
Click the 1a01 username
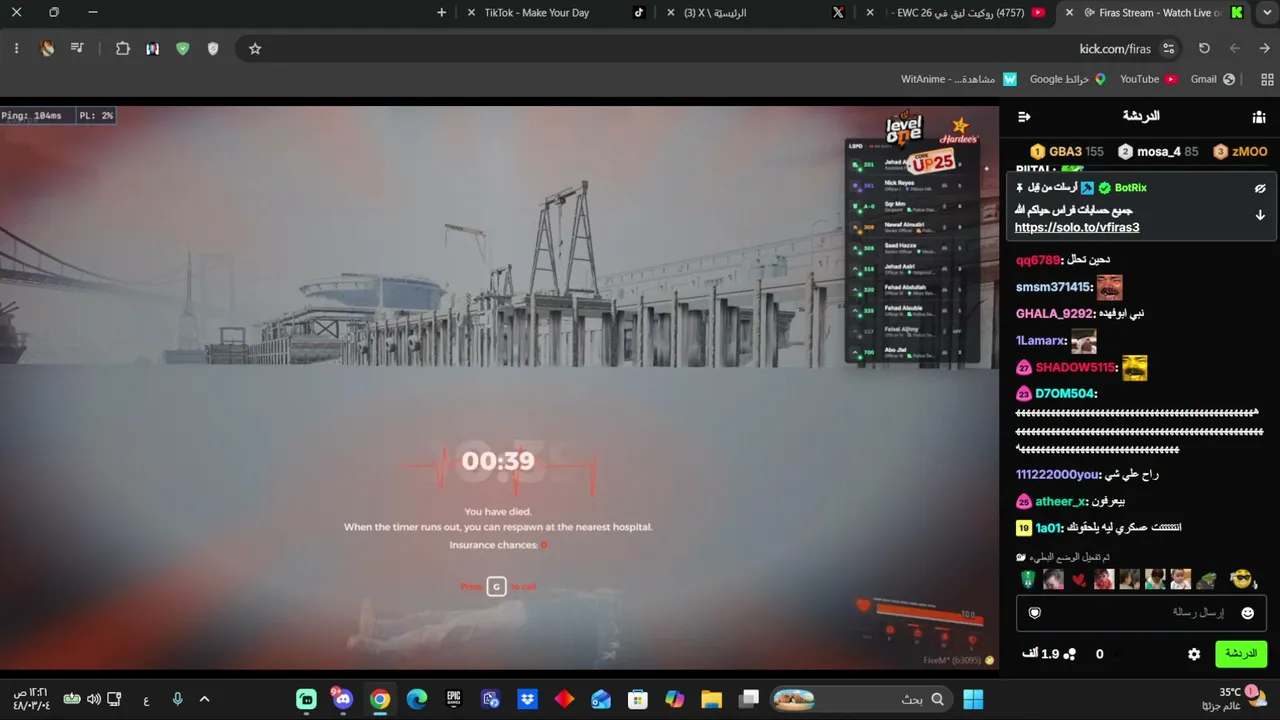(1048, 528)
